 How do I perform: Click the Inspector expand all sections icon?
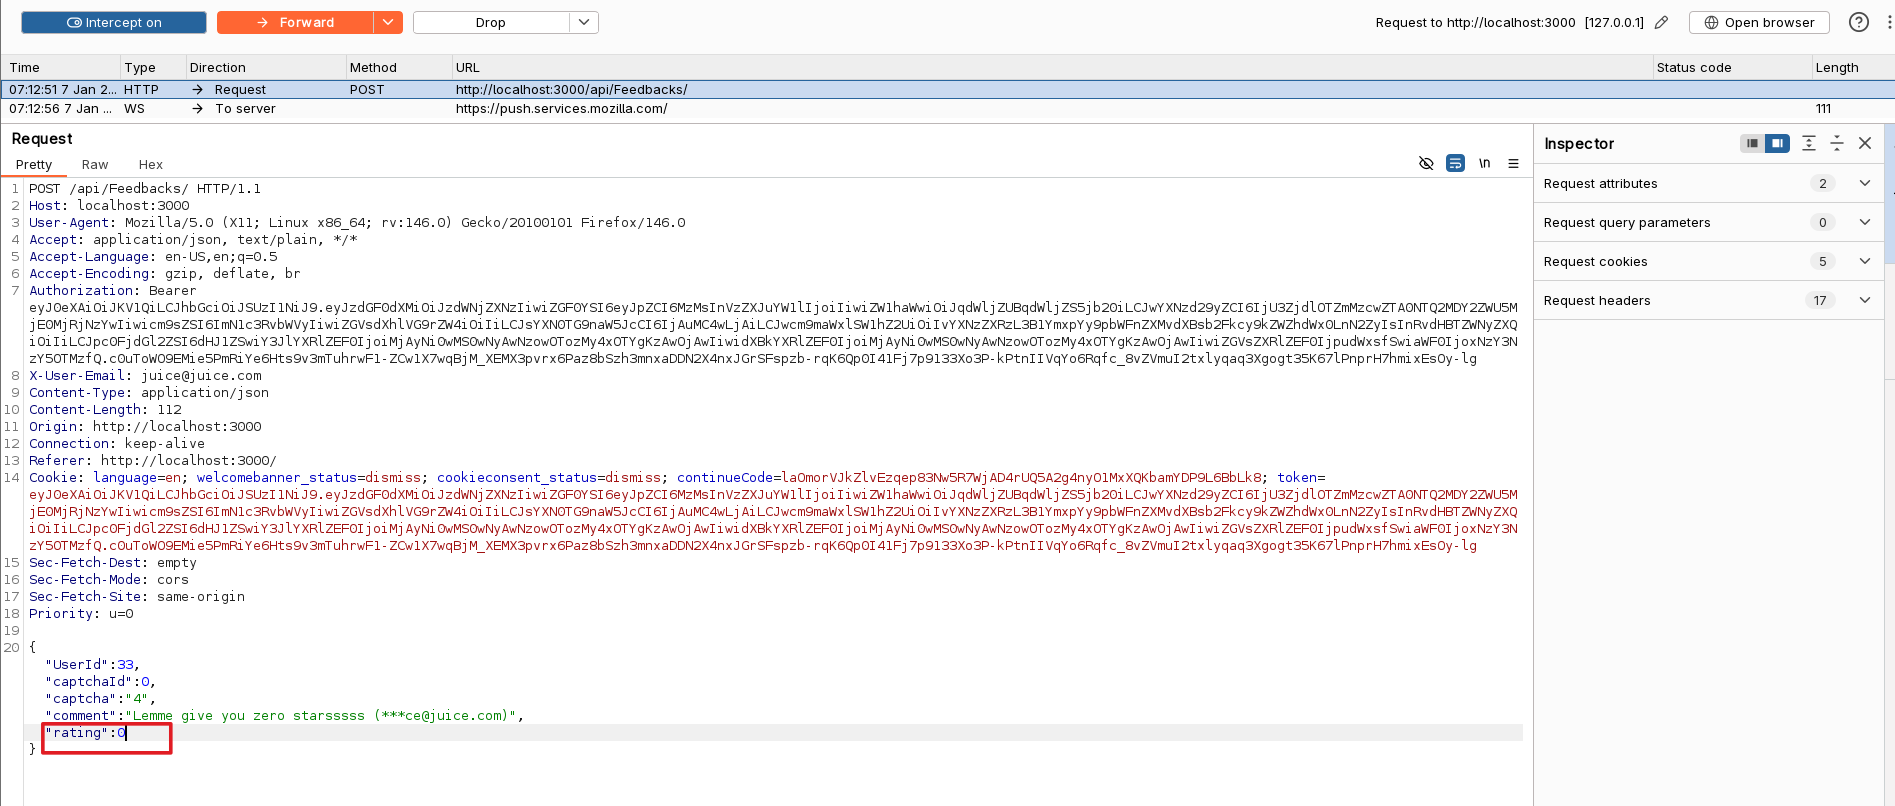tap(1809, 143)
